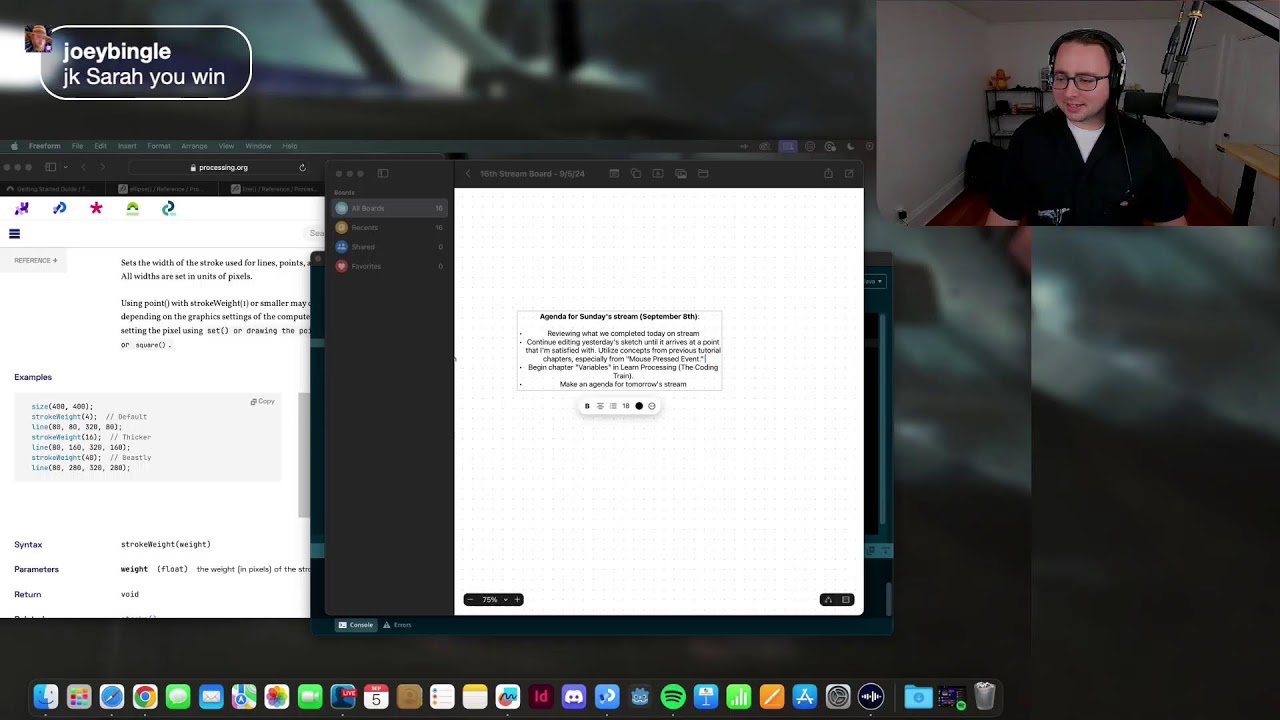This screenshot has height=720, width=1280.
Task: Select All Boards in Freeform sidebar
Action: tap(390, 208)
